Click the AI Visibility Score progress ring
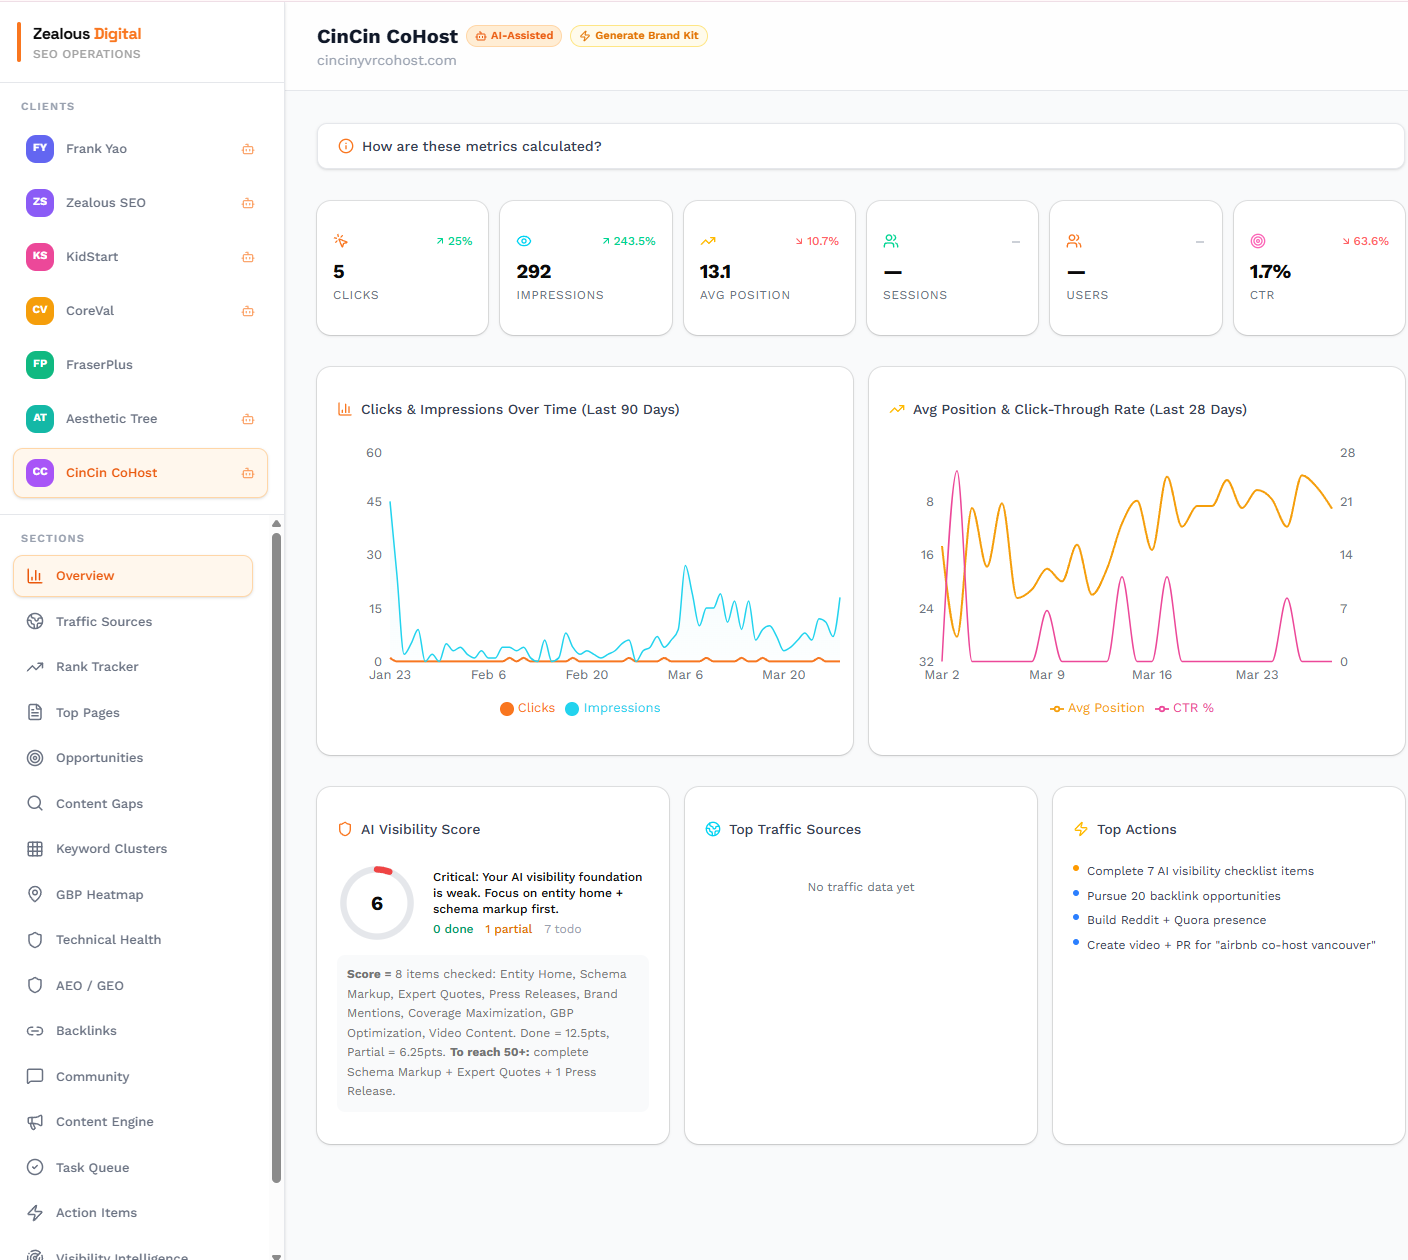 [x=377, y=903]
